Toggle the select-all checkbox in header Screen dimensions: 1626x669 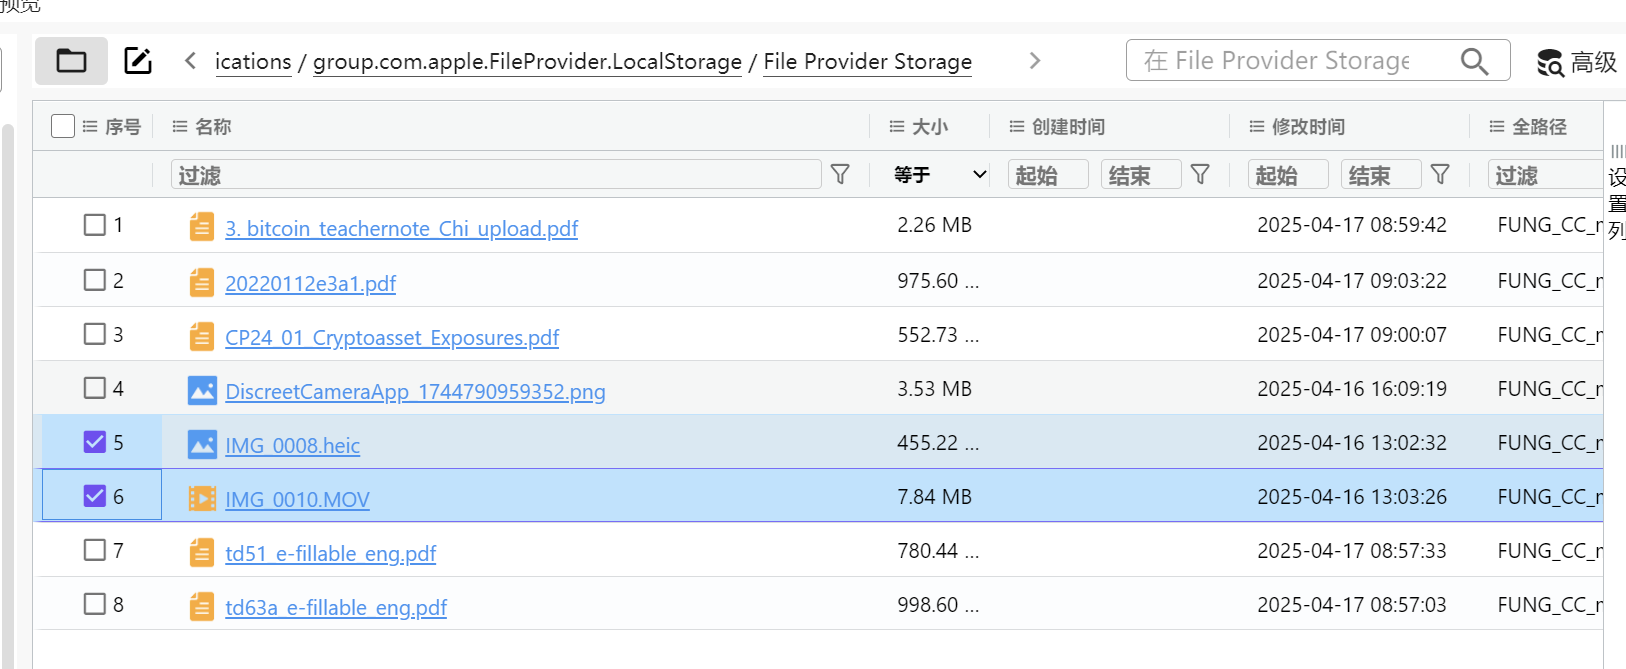click(x=63, y=126)
